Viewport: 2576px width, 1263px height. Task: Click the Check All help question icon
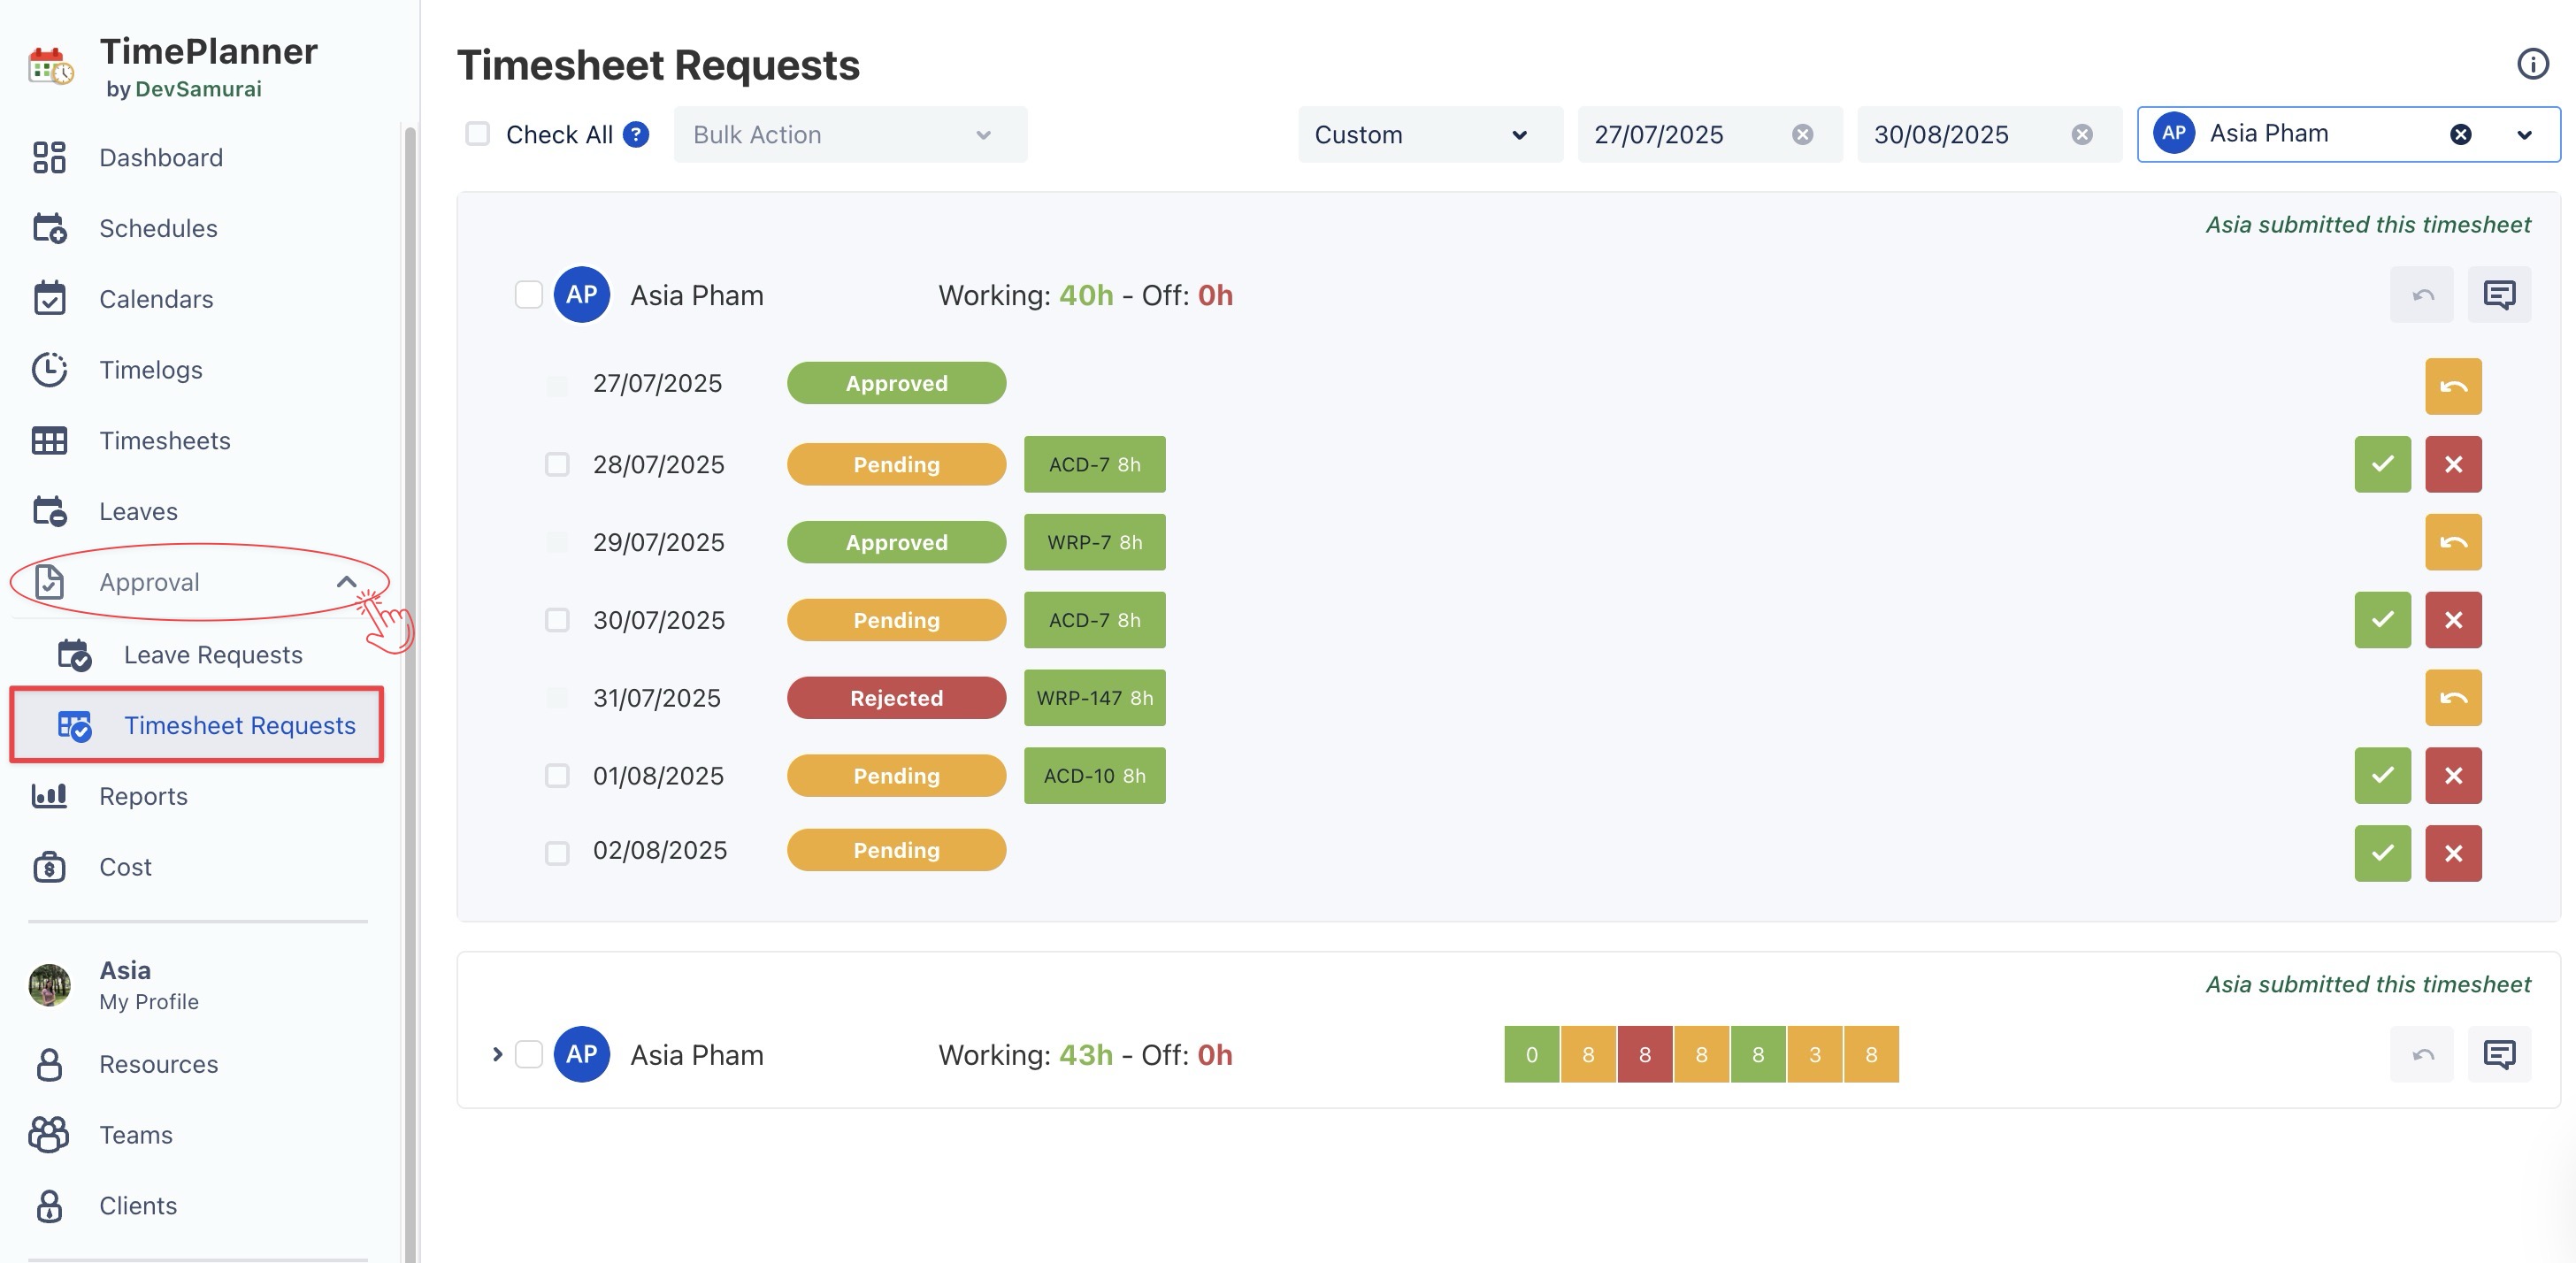point(636,134)
